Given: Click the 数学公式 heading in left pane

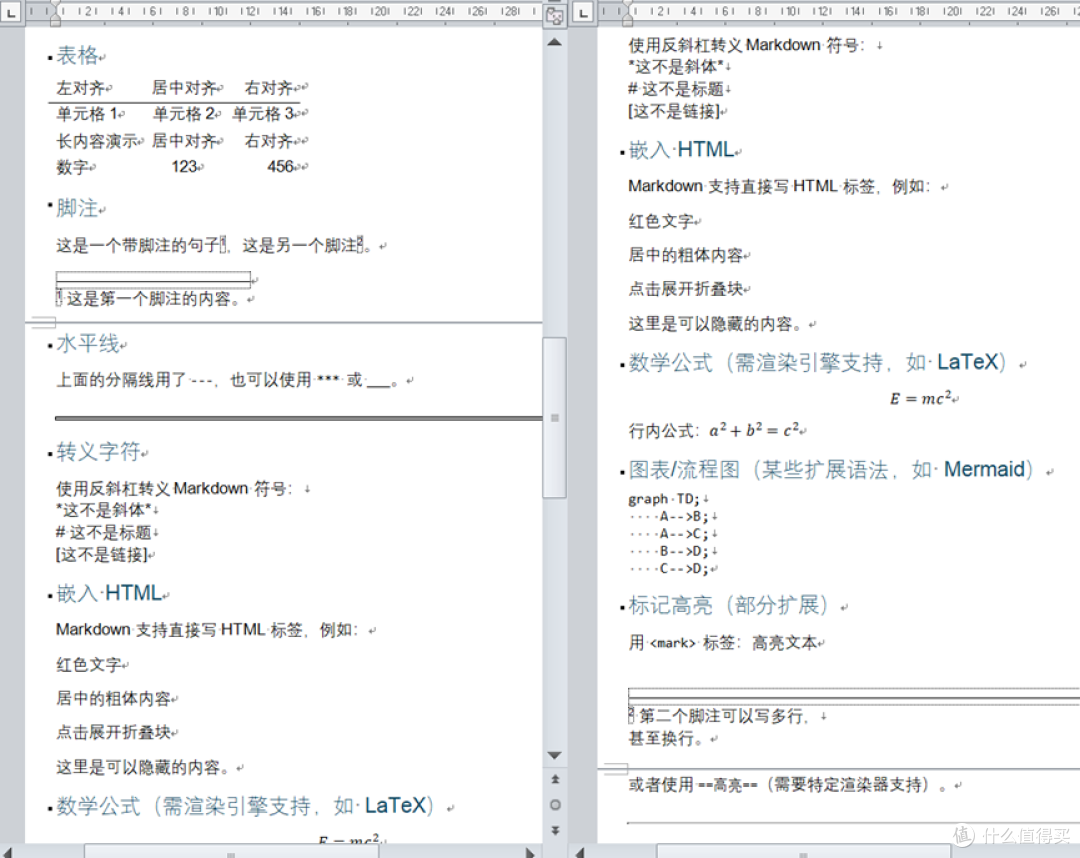Looking at the screenshot, I should coord(245,806).
